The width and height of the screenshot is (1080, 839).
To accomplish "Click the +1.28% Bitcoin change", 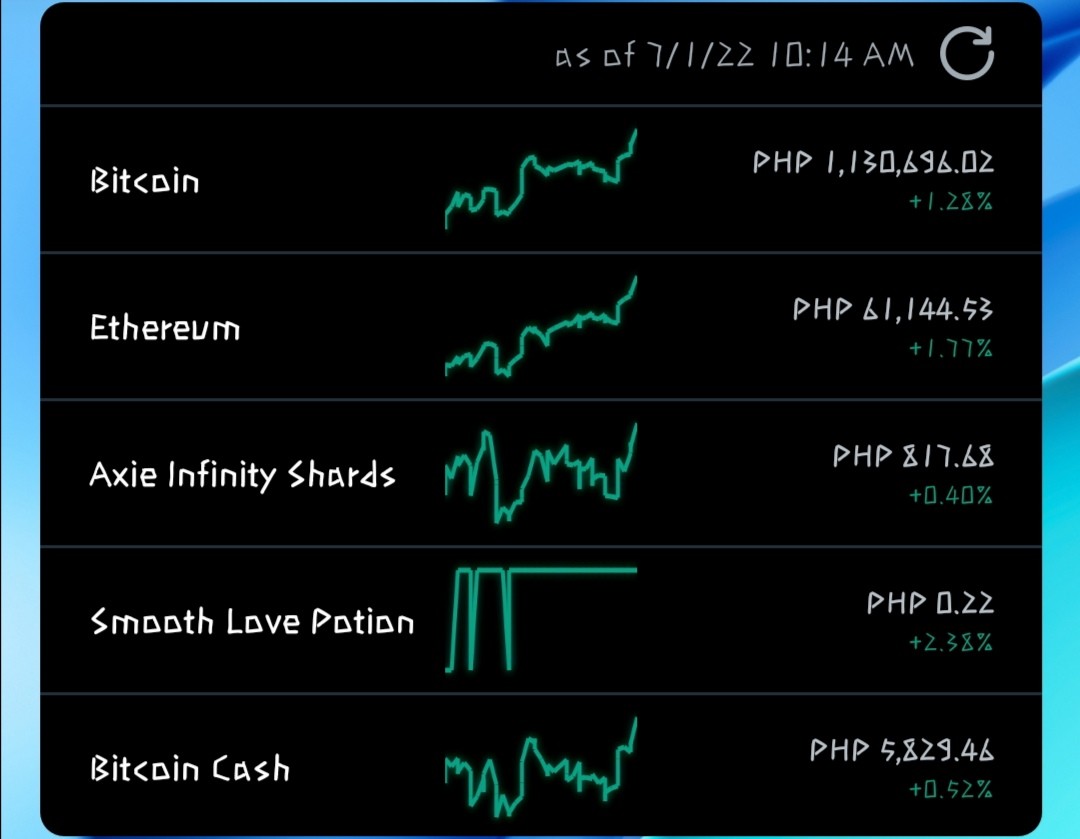I will 951,202.
